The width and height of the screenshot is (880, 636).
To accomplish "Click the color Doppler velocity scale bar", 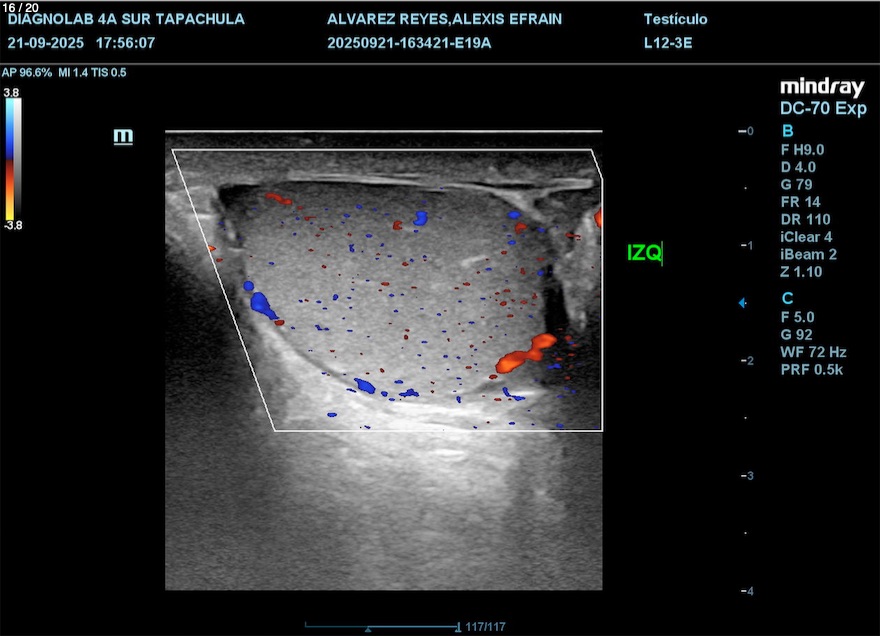I will click(11, 158).
